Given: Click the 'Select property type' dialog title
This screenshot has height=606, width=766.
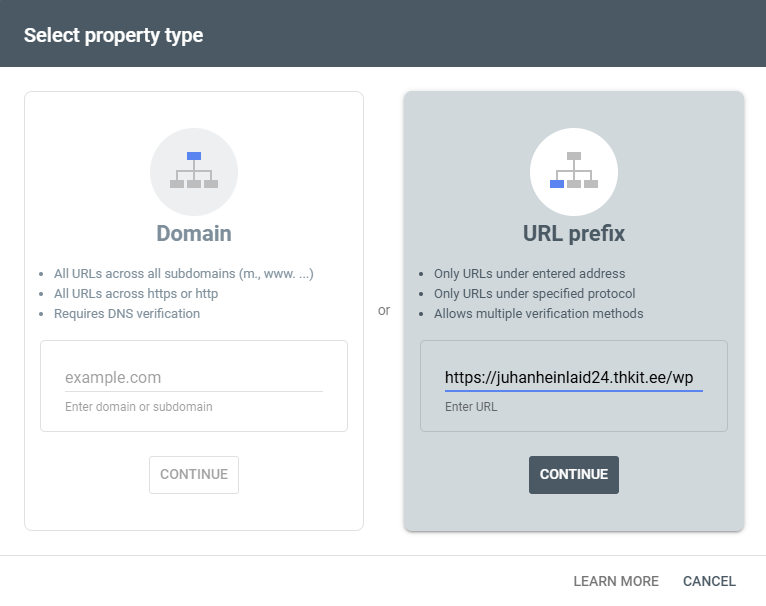Looking at the screenshot, I should tap(113, 35).
